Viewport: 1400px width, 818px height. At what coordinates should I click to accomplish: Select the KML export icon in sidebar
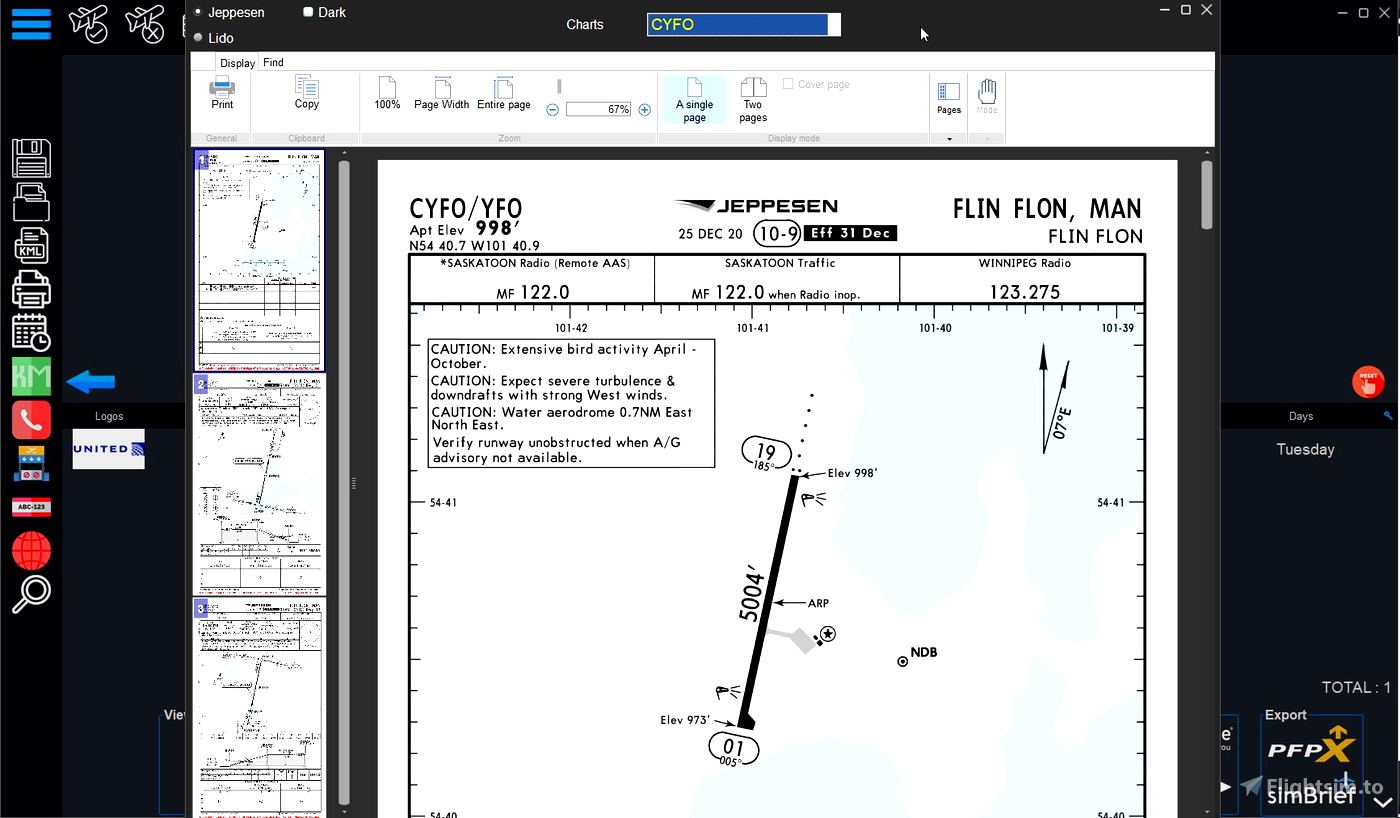[31, 245]
